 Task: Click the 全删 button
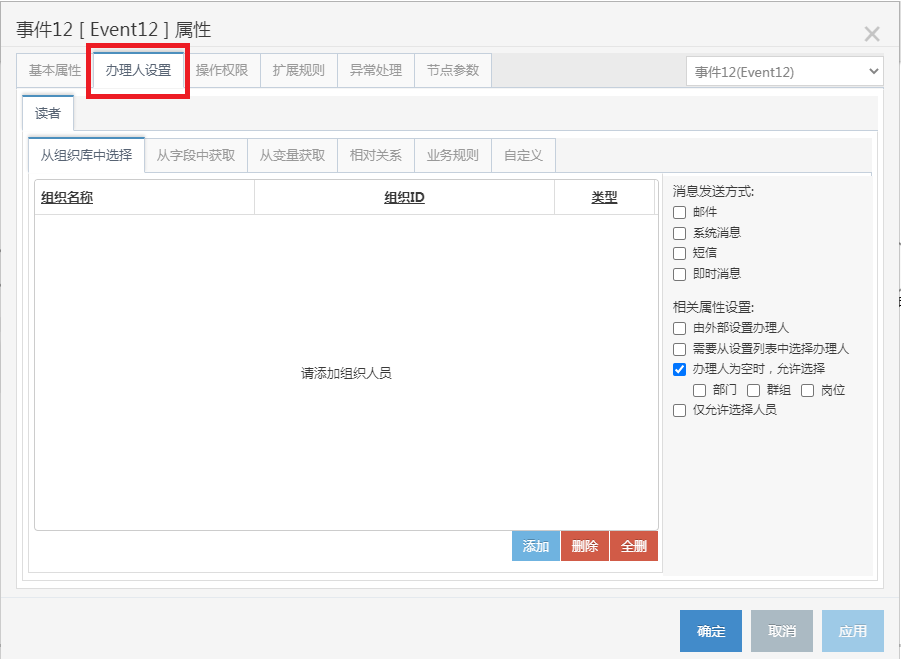pos(634,546)
